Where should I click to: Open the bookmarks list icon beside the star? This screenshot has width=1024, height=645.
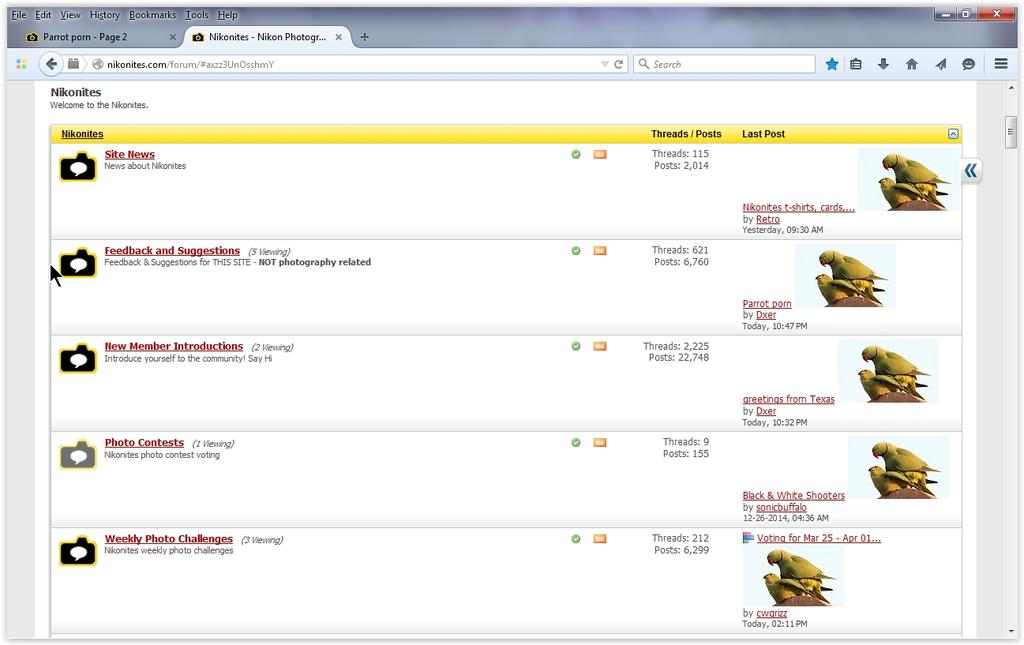[x=856, y=64]
